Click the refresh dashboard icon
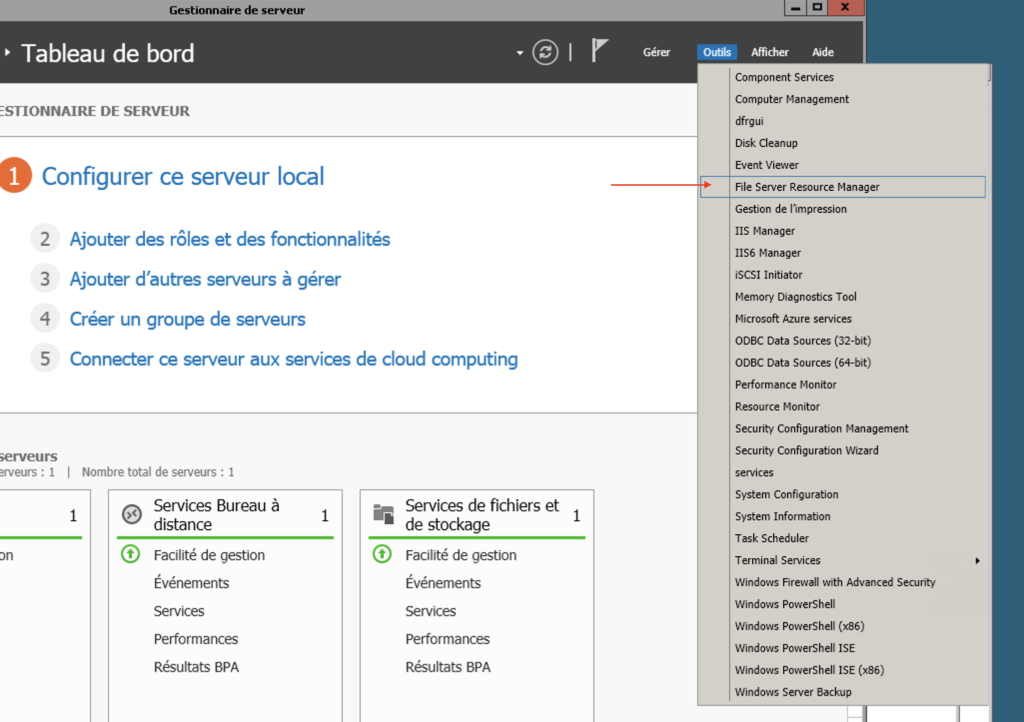 (x=545, y=52)
